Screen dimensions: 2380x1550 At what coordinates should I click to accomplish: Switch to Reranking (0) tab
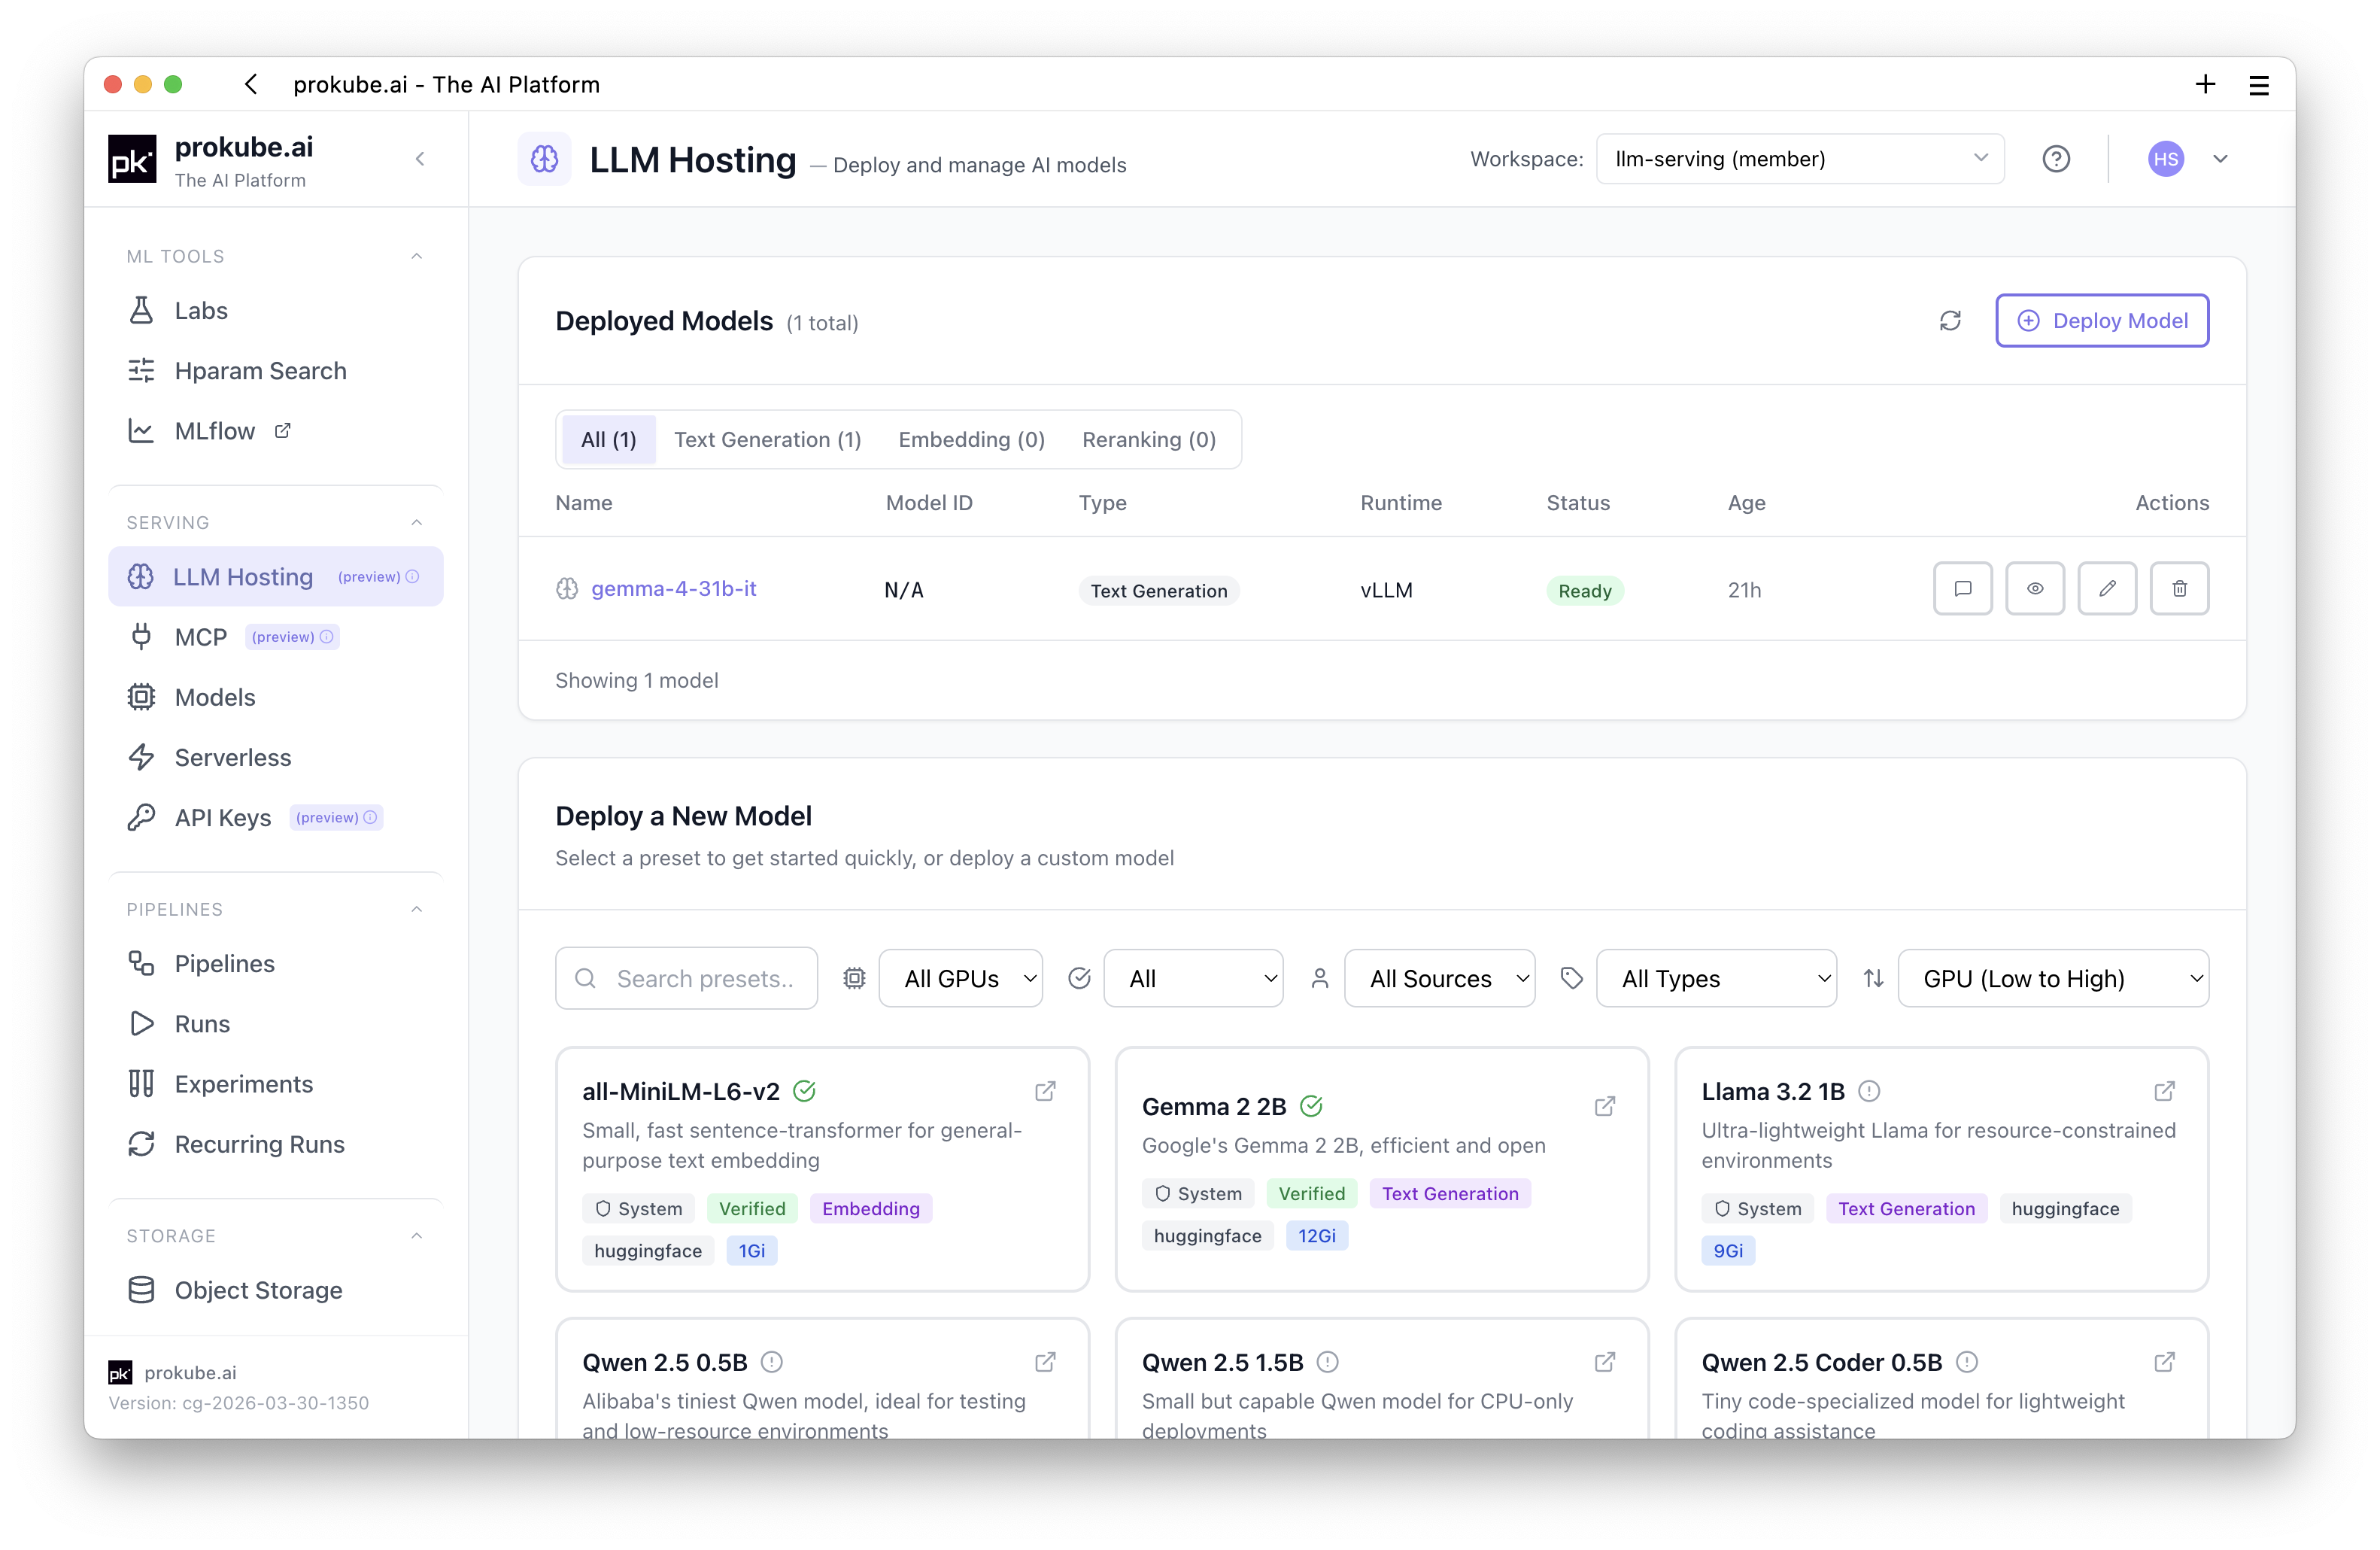pos(1148,440)
